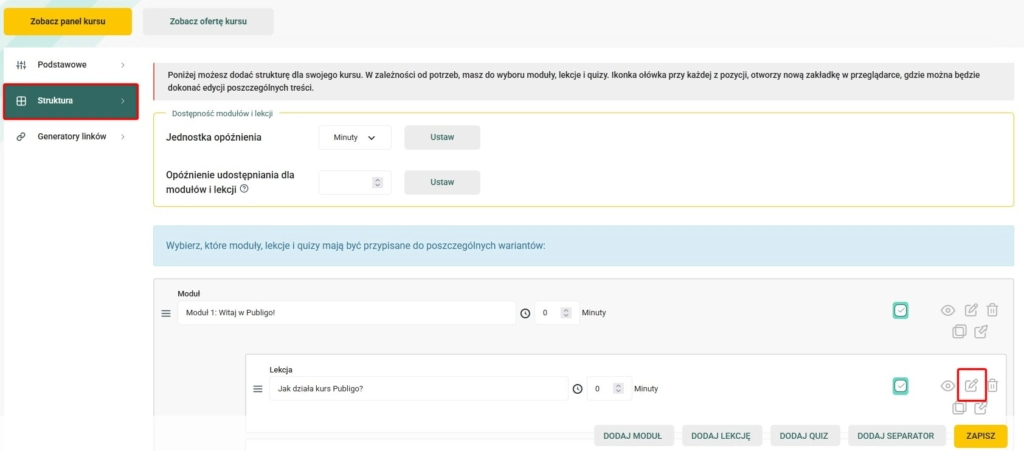Grab the drag handle of Moduł 1
This screenshot has width=1024, height=451.
coord(166,313)
